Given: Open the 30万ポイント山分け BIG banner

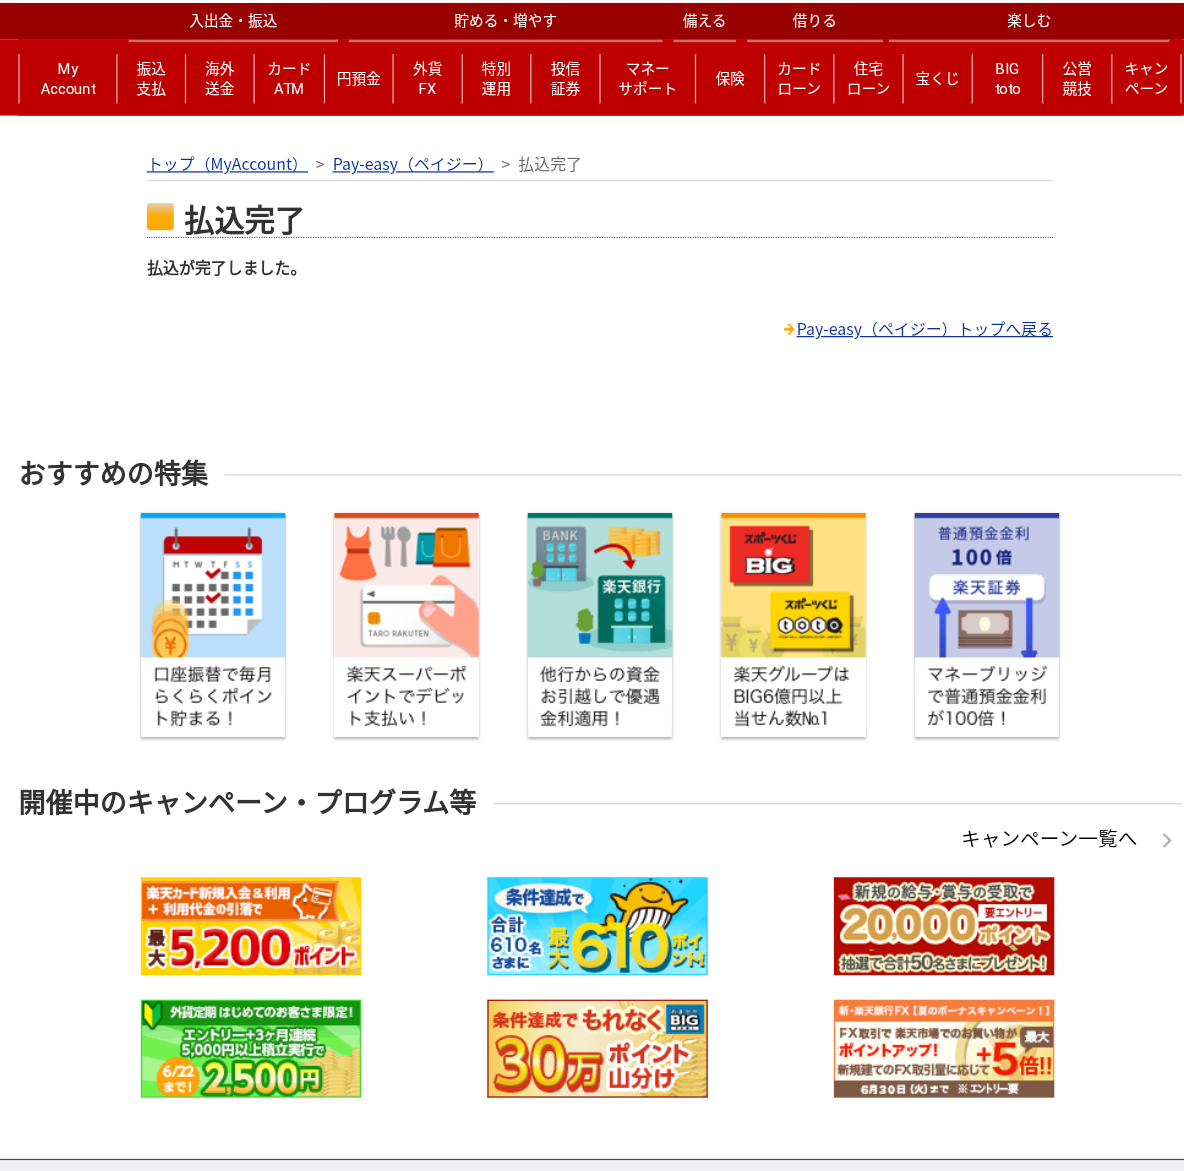Looking at the screenshot, I should click(x=597, y=1049).
